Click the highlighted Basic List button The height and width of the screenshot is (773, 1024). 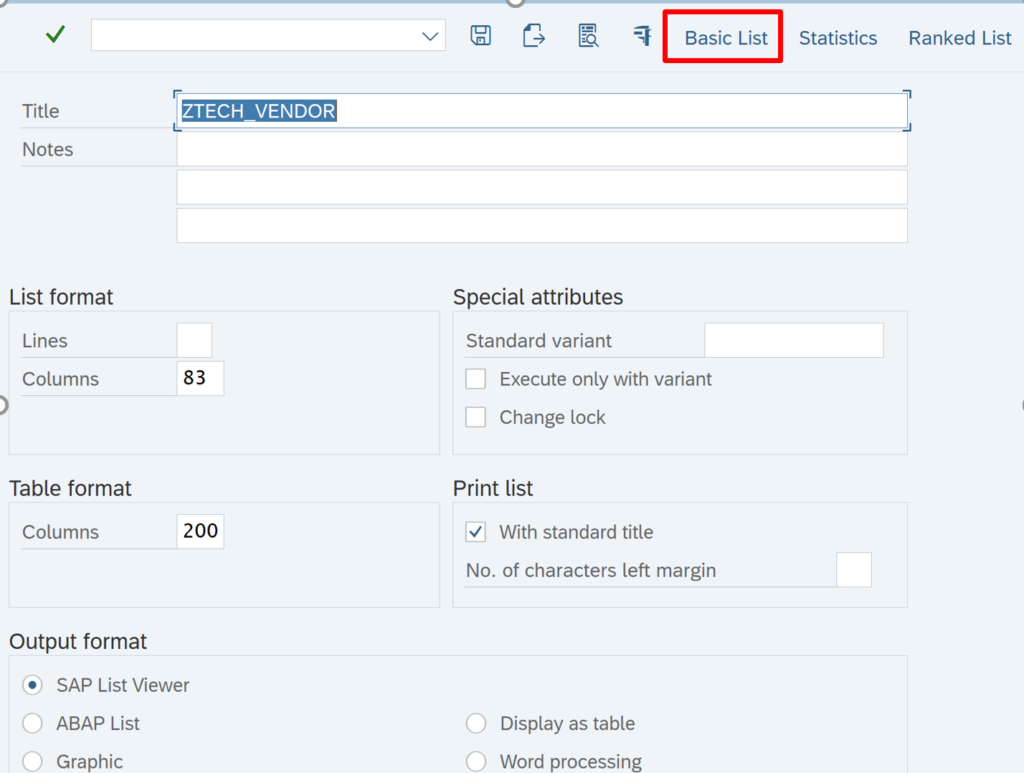tap(722, 37)
